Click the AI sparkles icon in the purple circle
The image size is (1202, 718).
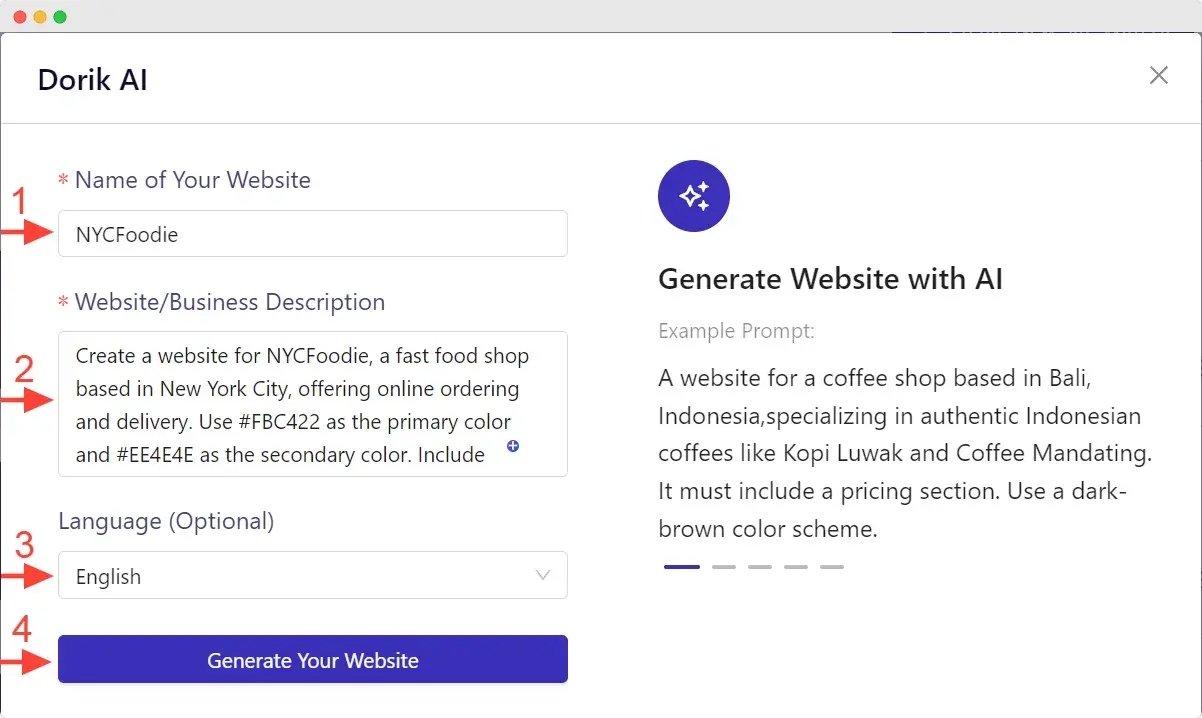click(693, 196)
